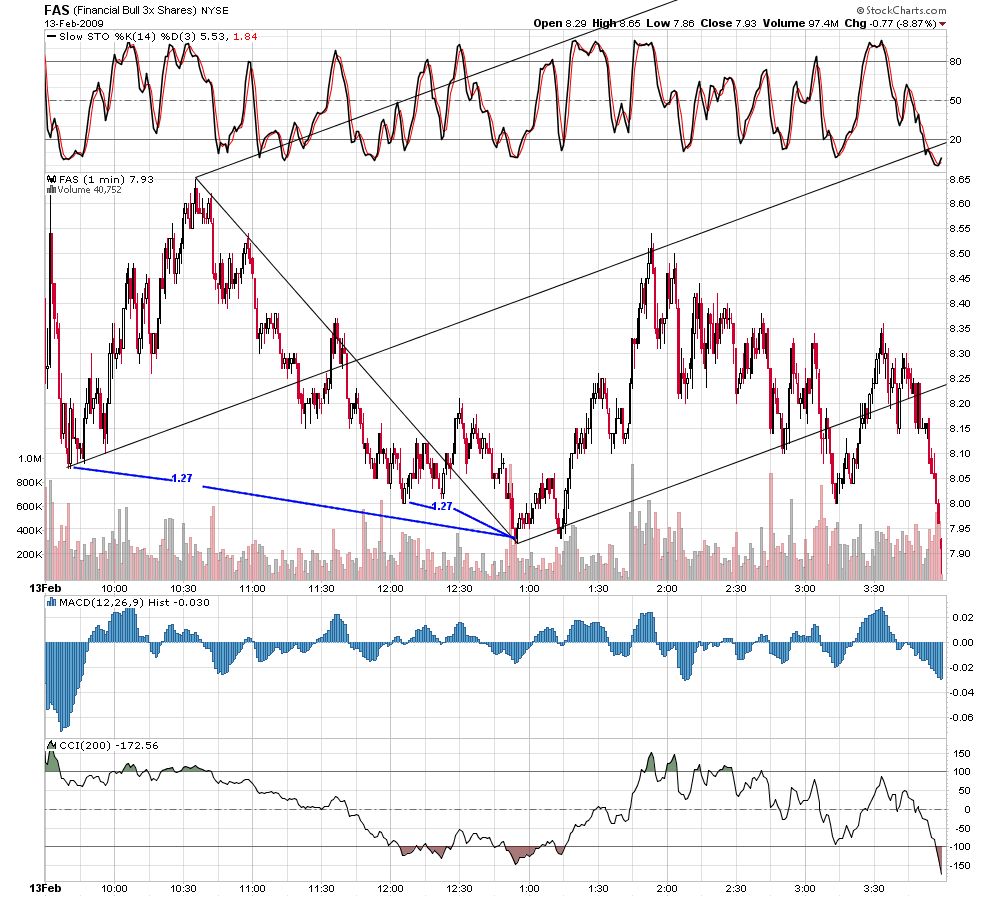The image size is (990, 897).
Task: Click the FAS ticker symbol title
Action: click(x=57, y=10)
